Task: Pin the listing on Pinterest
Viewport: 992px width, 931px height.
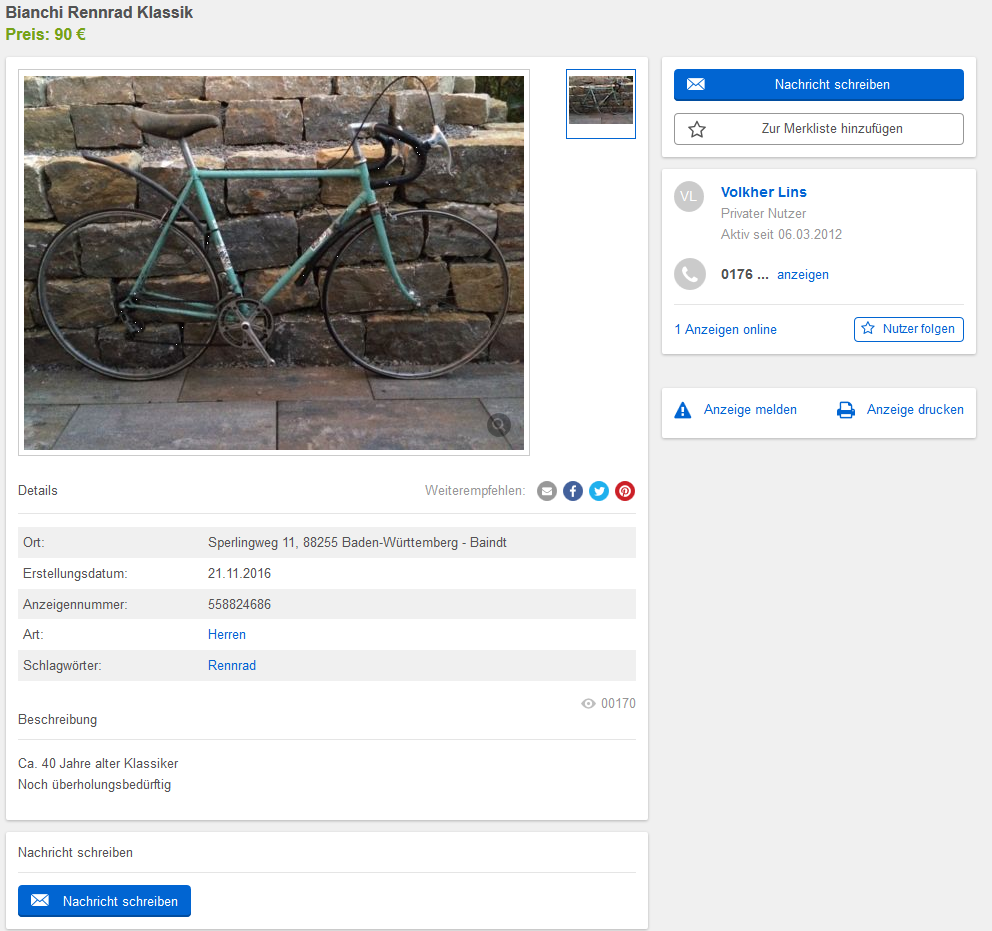Action: pos(625,491)
